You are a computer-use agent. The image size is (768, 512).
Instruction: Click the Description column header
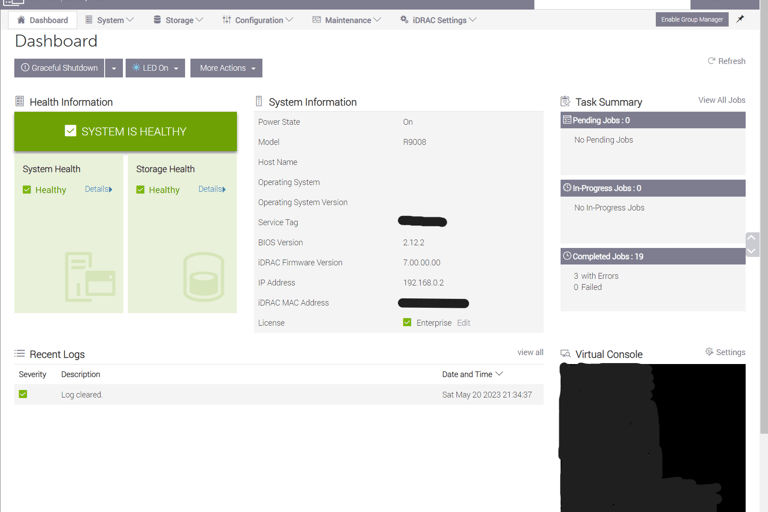80,374
